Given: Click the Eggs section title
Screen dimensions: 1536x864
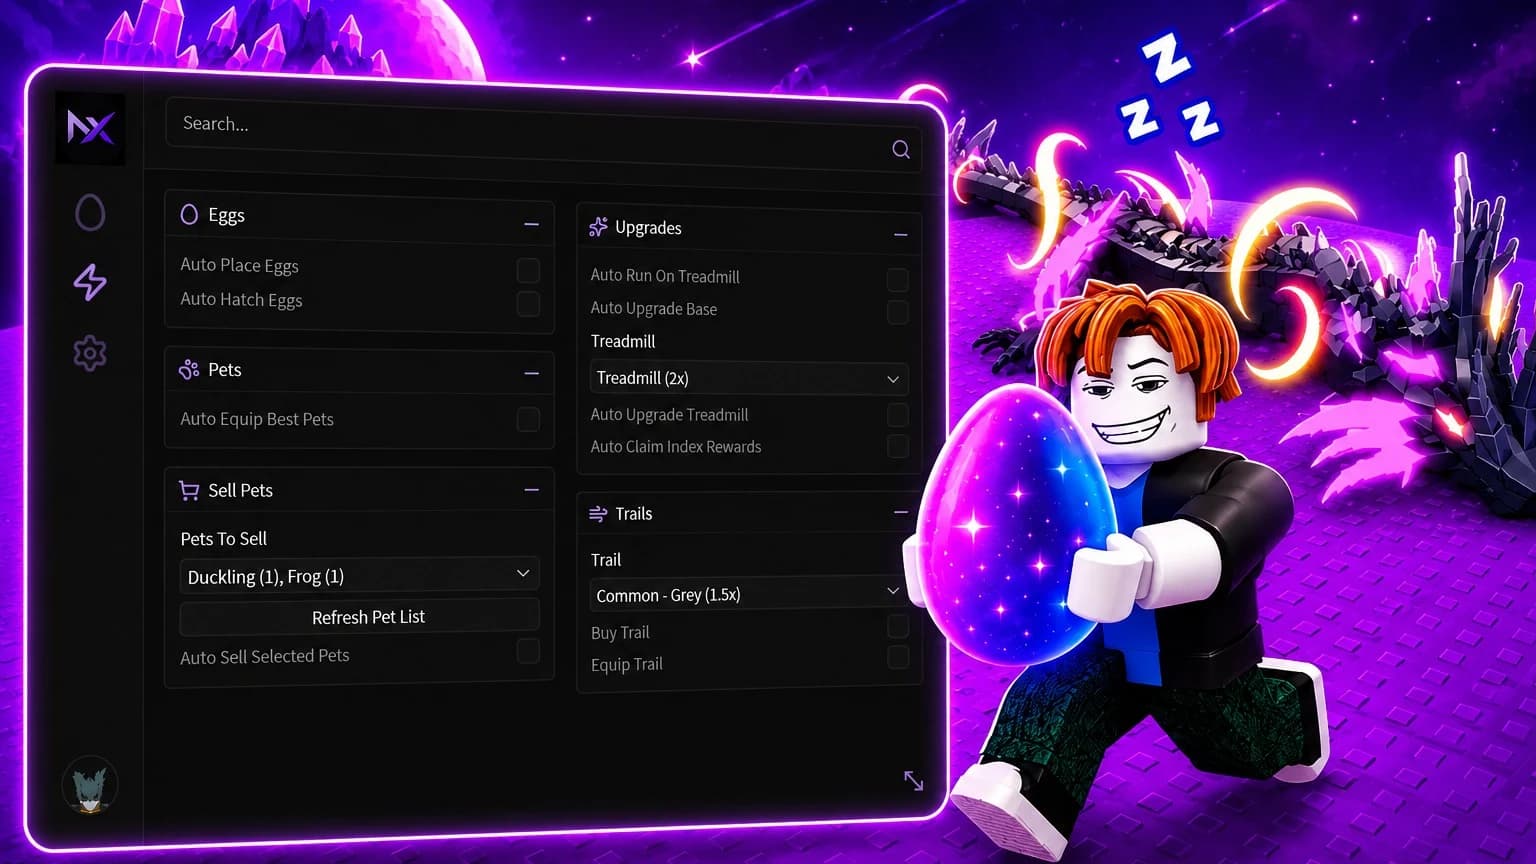Looking at the screenshot, I should [x=226, y=215].
